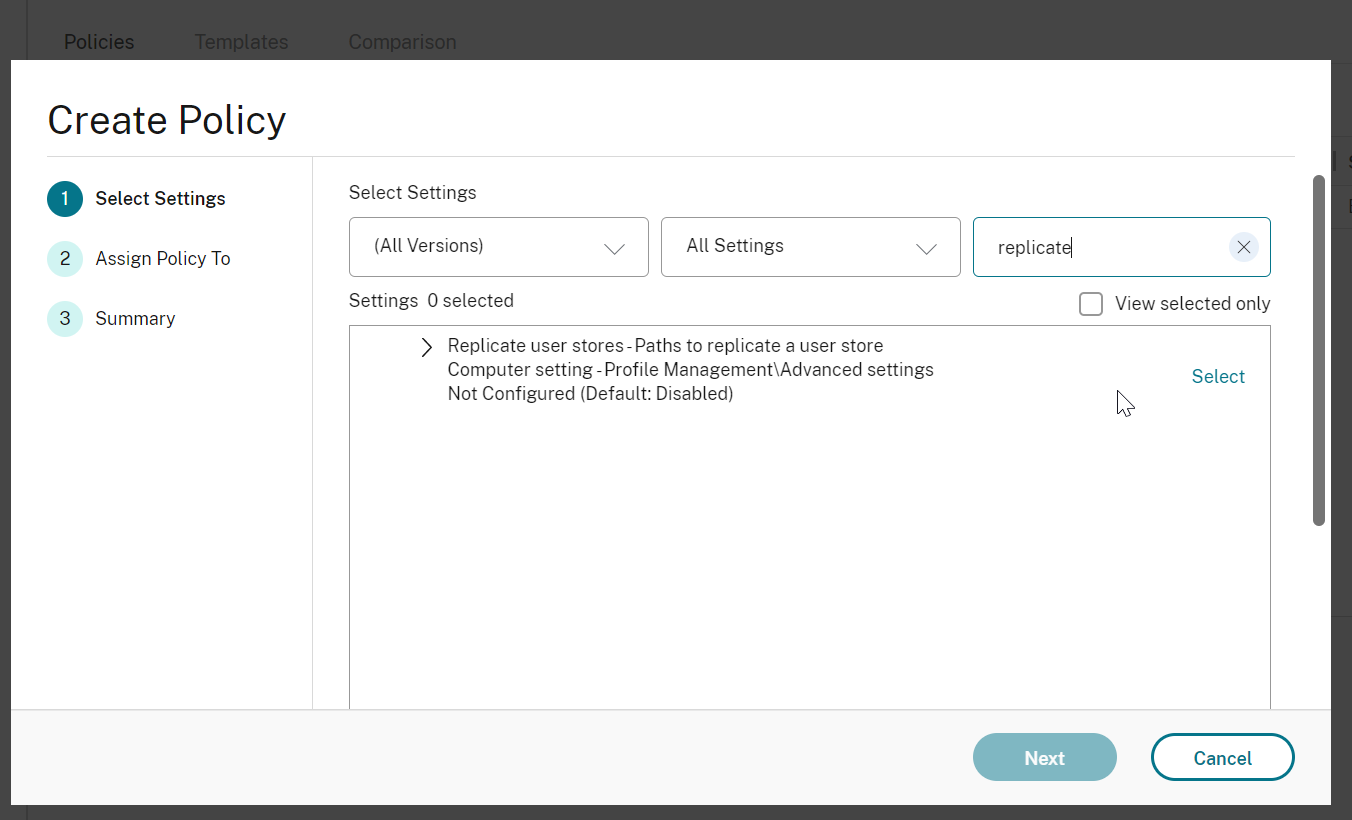
Task: Open the All Settings category dropdown
Action: 810,247
